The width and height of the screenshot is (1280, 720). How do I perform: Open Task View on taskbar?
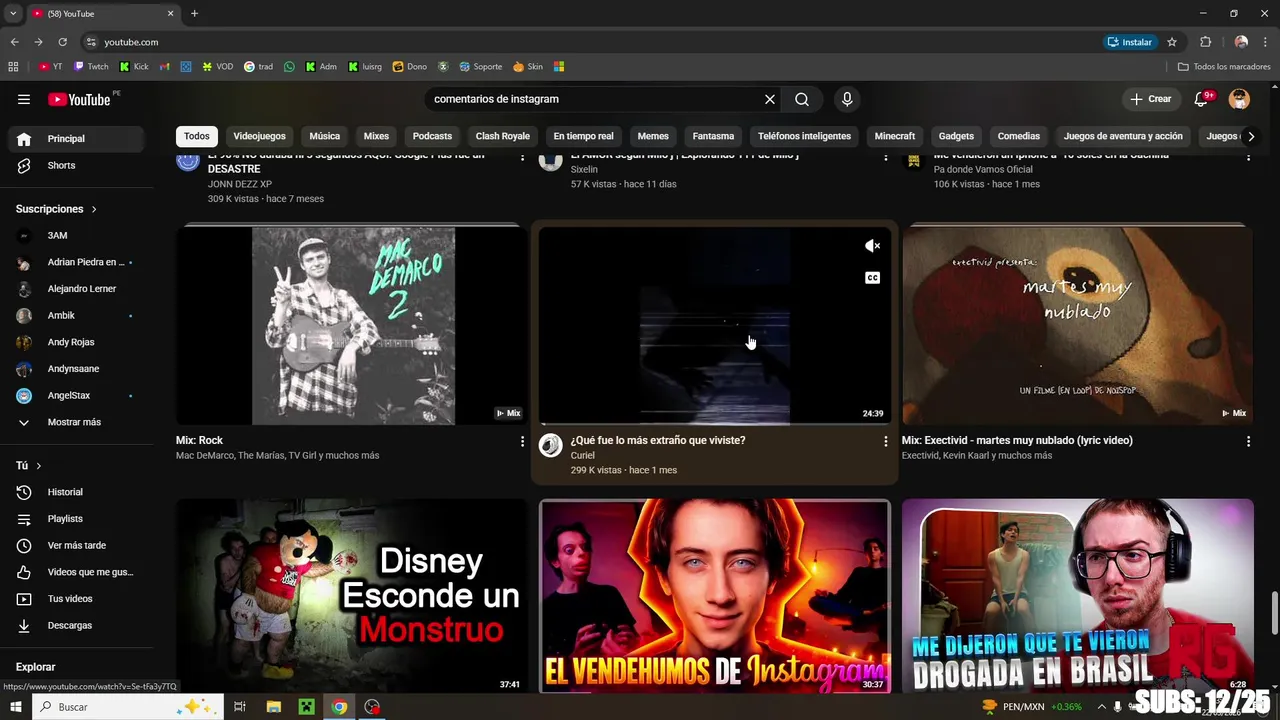click(x=240, y=707)
